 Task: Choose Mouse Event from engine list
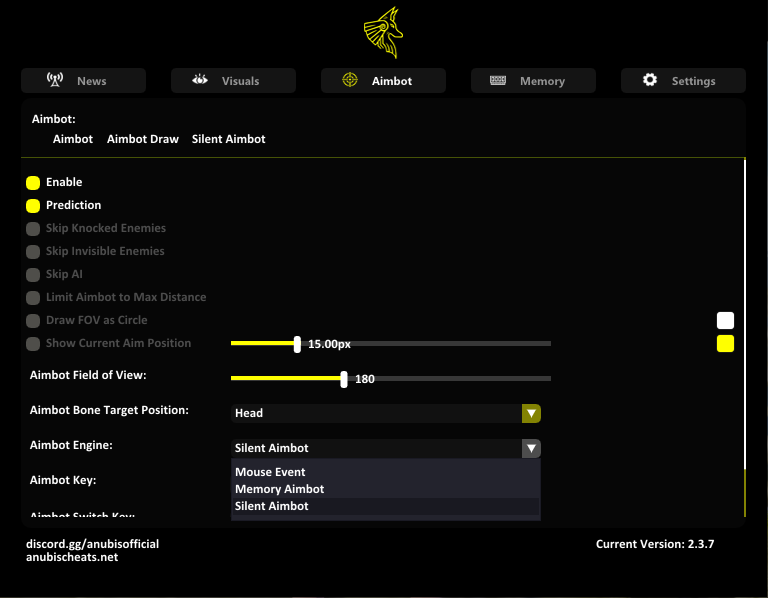385,472
